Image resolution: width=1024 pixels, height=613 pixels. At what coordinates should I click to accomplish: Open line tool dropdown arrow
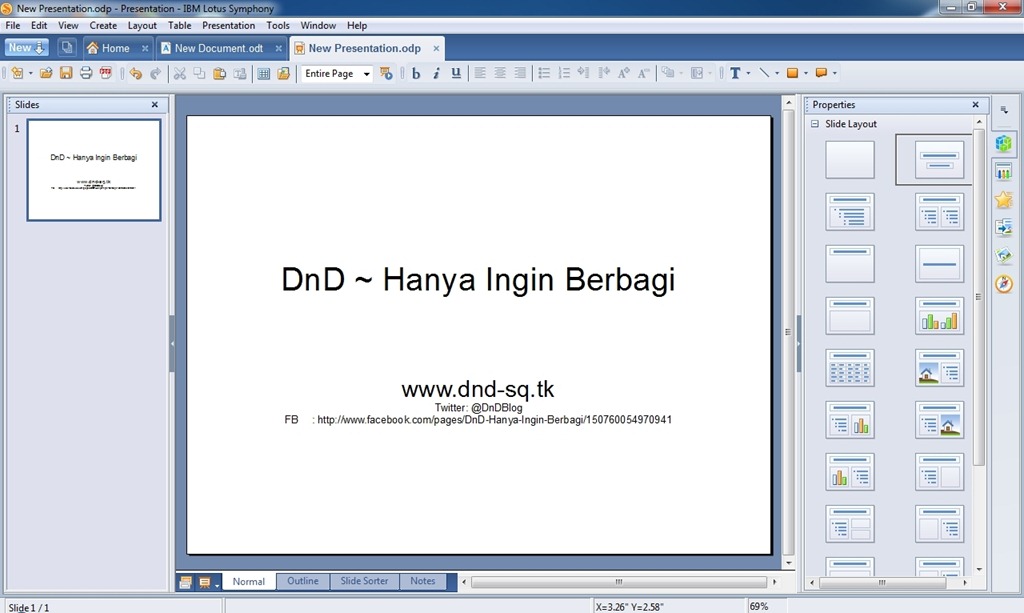click(x=777, y=73)
